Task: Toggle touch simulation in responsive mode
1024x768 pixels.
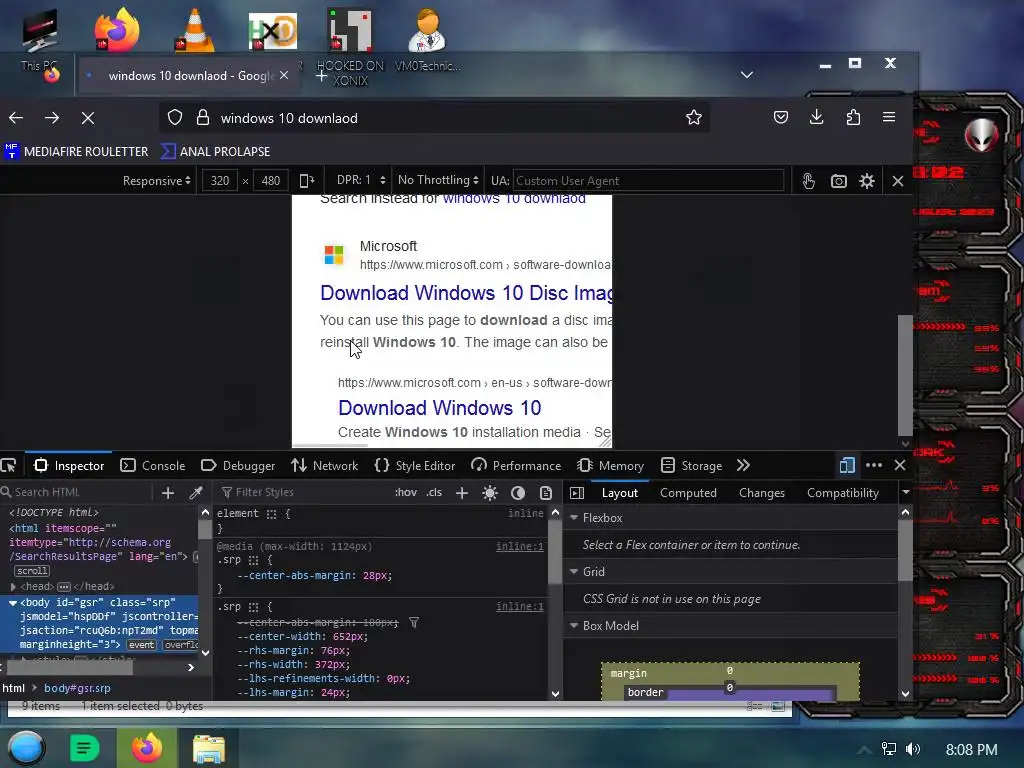Action: tap(808, 181)
